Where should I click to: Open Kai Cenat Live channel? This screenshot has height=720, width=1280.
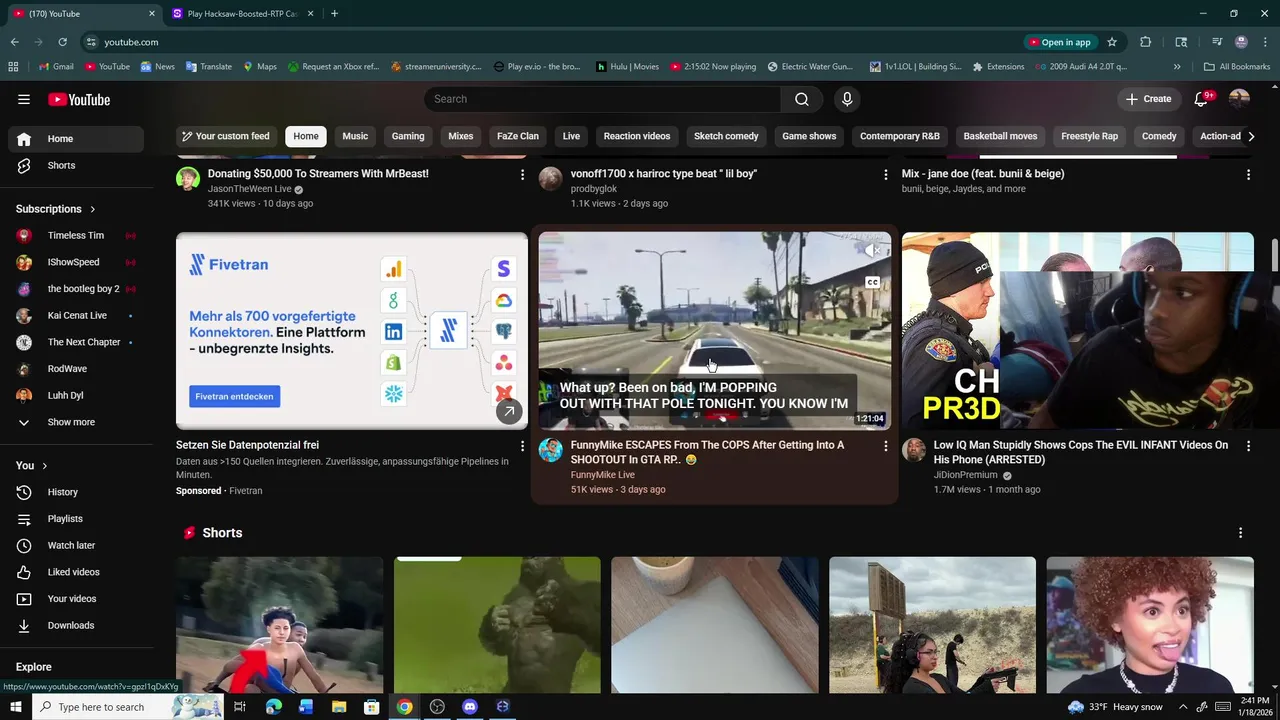click(76, 316)
